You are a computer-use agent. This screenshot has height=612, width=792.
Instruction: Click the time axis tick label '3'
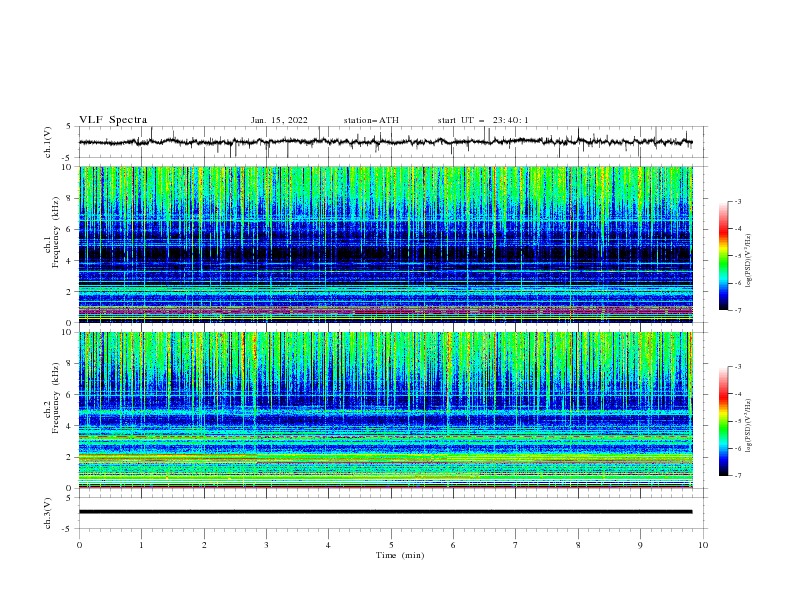pos(266,545)
